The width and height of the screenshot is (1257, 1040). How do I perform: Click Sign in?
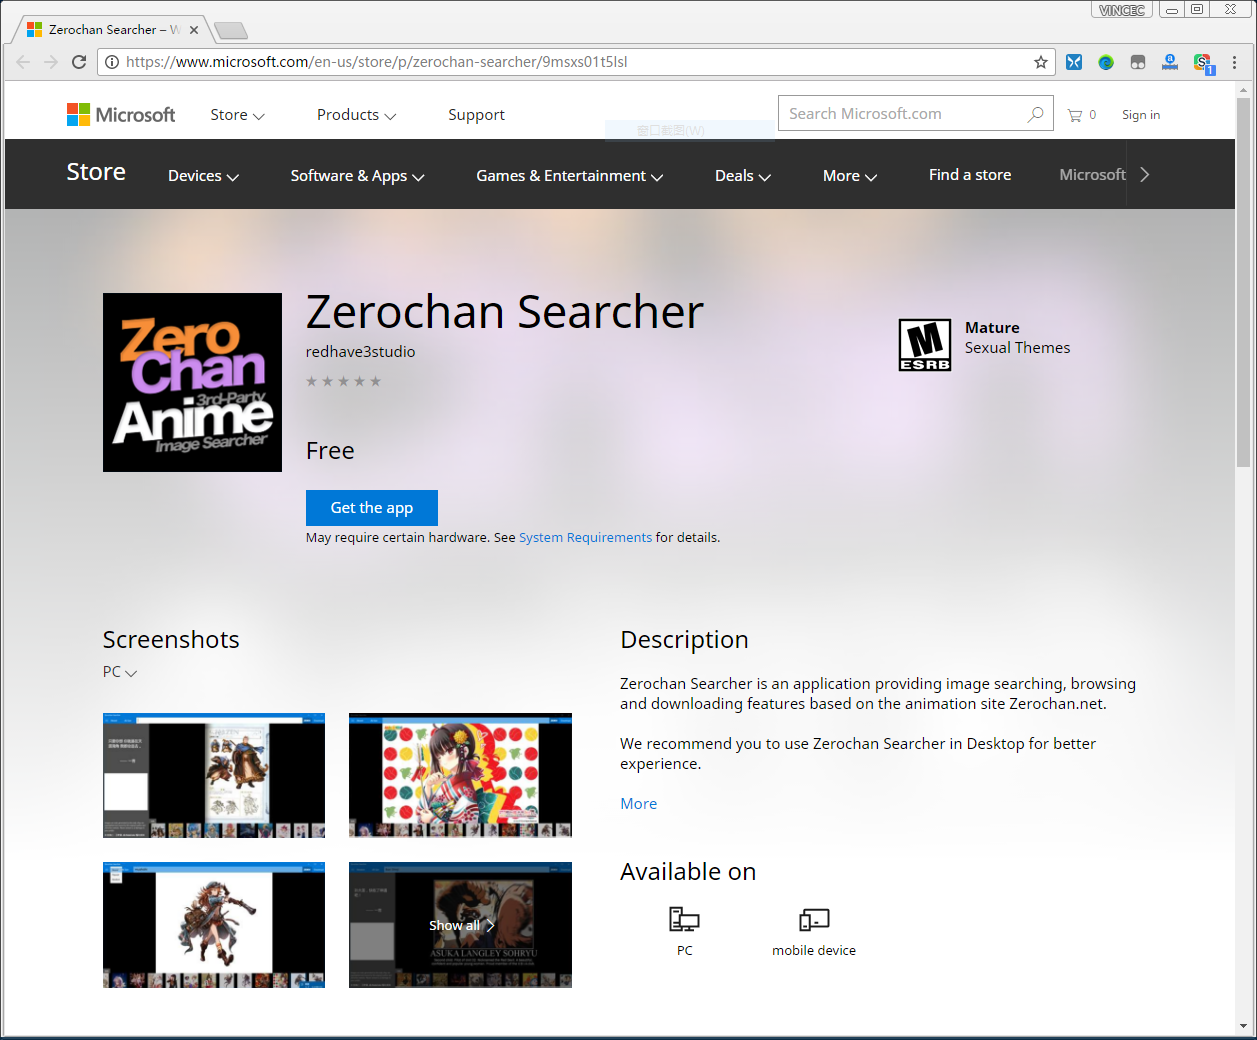[1140, 115]
